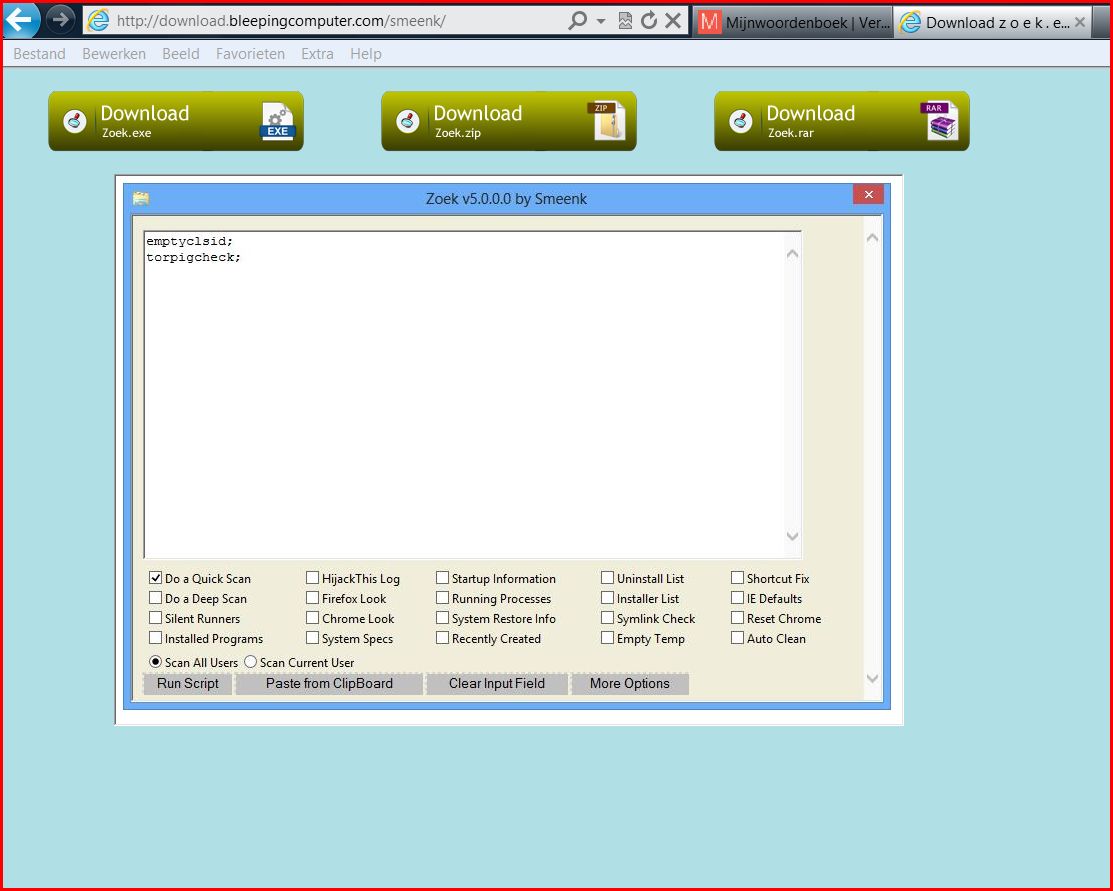Enable Recently Created checkbox

tap(442, 638)
